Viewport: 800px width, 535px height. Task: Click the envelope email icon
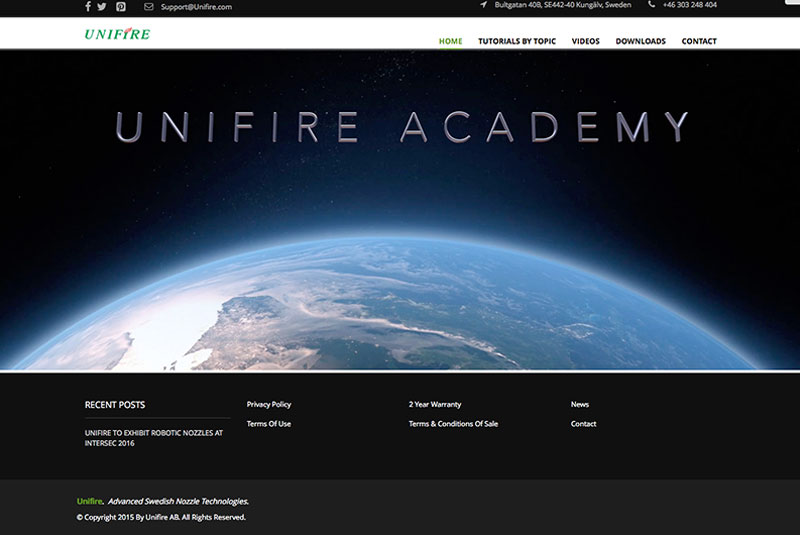148,7
